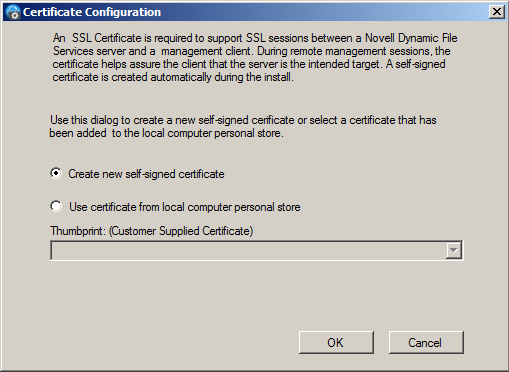Screen dimensions: 509x372
Task: Click the 'Use this dialog to create' instruction text
Action: click(x=243, y=126)
